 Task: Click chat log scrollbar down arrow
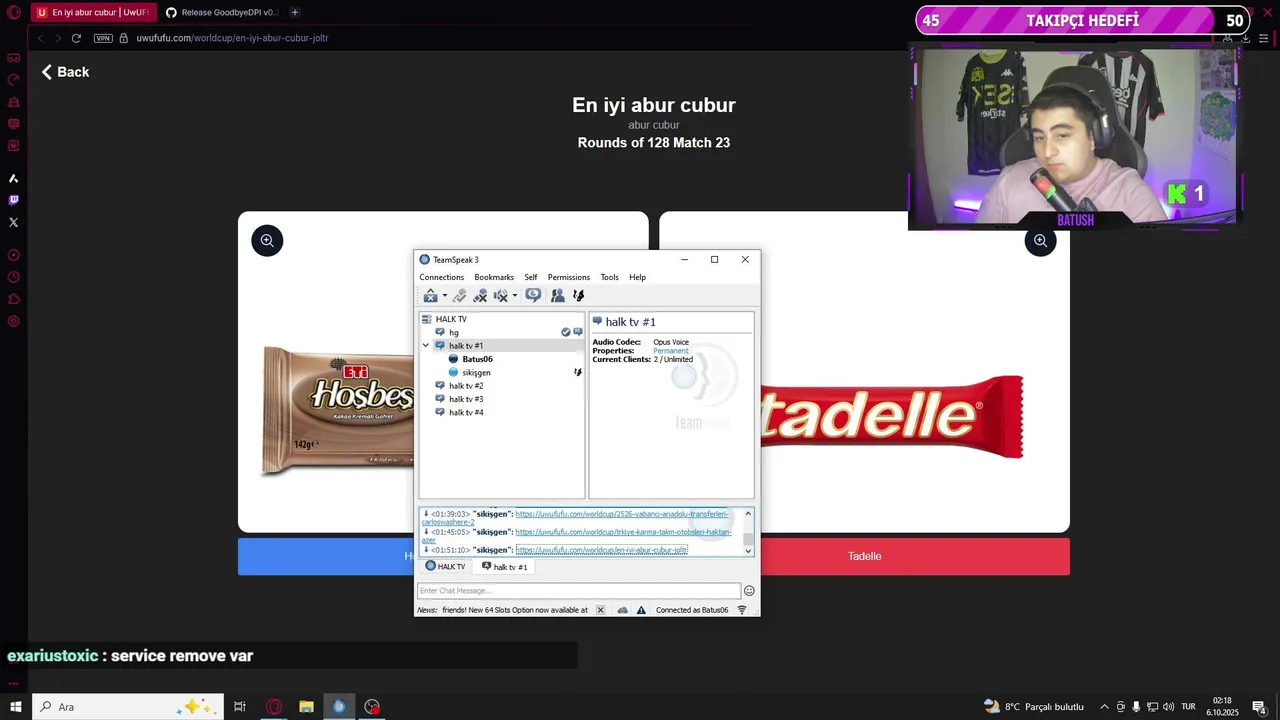(748, 551)
